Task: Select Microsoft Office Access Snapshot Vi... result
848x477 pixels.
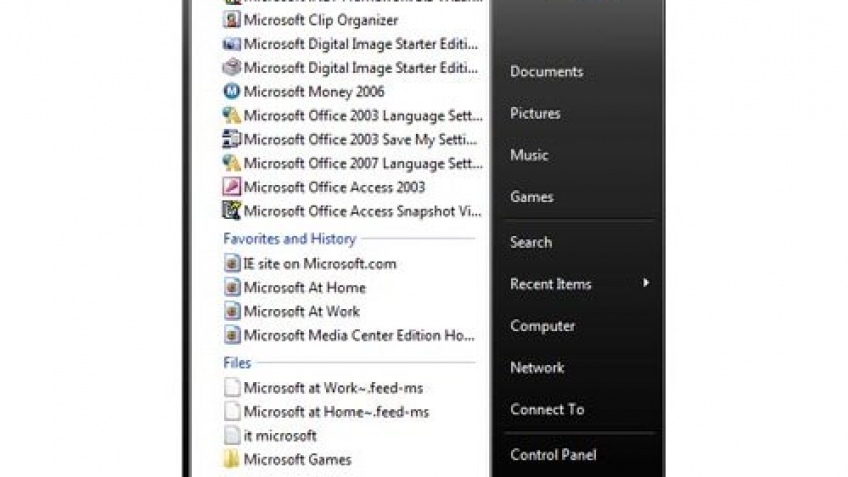Action: point(362,211)
